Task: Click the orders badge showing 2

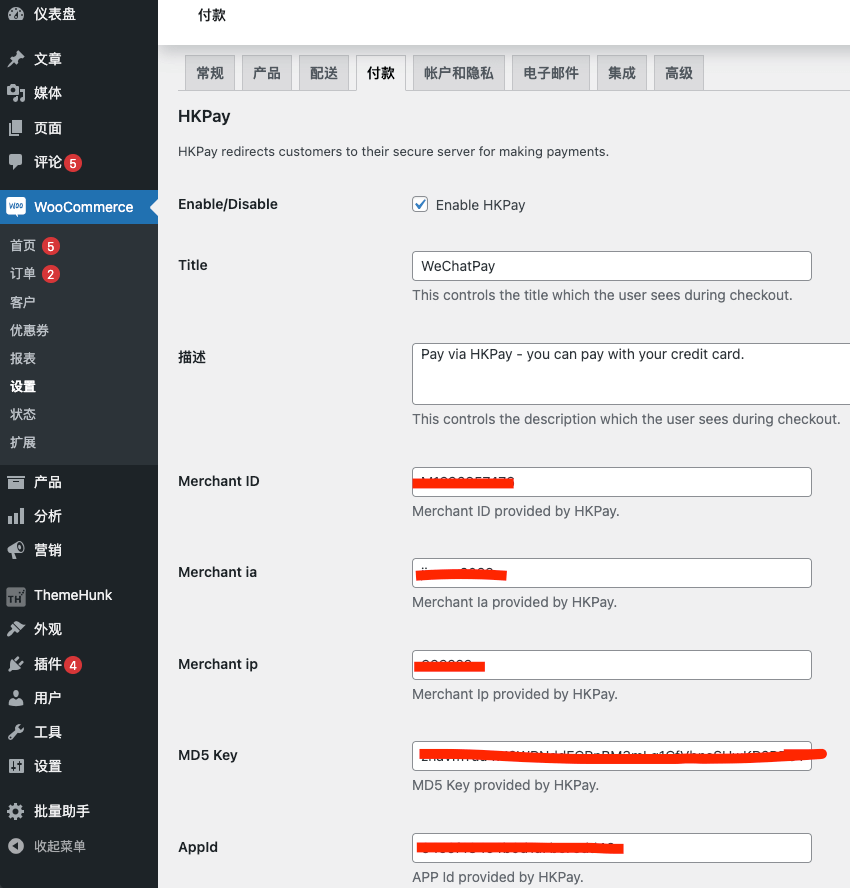Action: [50, 274]
